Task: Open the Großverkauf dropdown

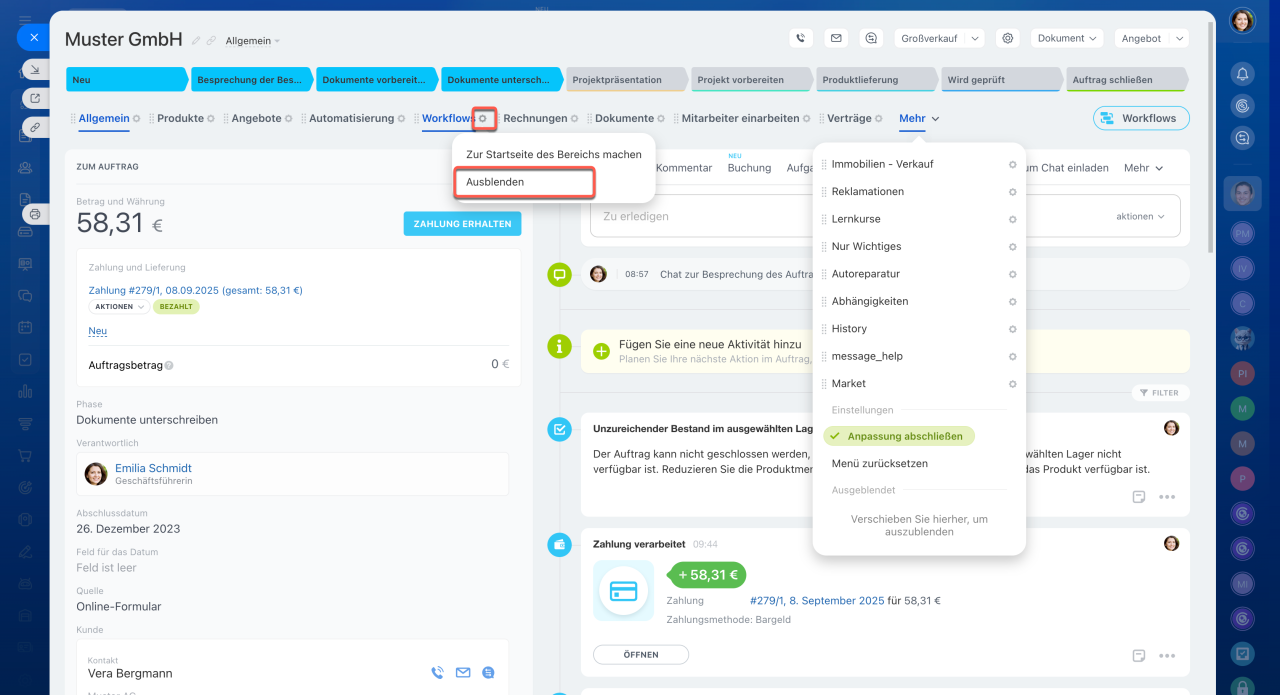Action: click(938, 38)
